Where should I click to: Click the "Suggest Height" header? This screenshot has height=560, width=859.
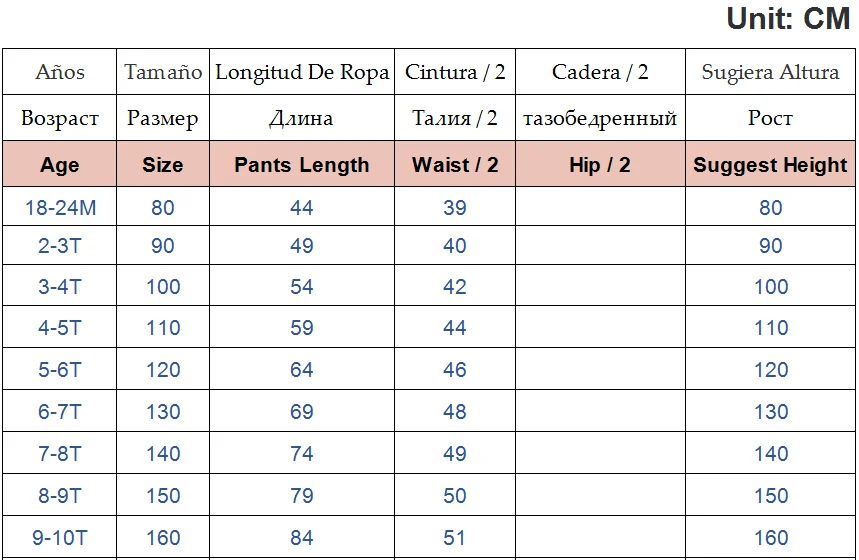(770, 165)
